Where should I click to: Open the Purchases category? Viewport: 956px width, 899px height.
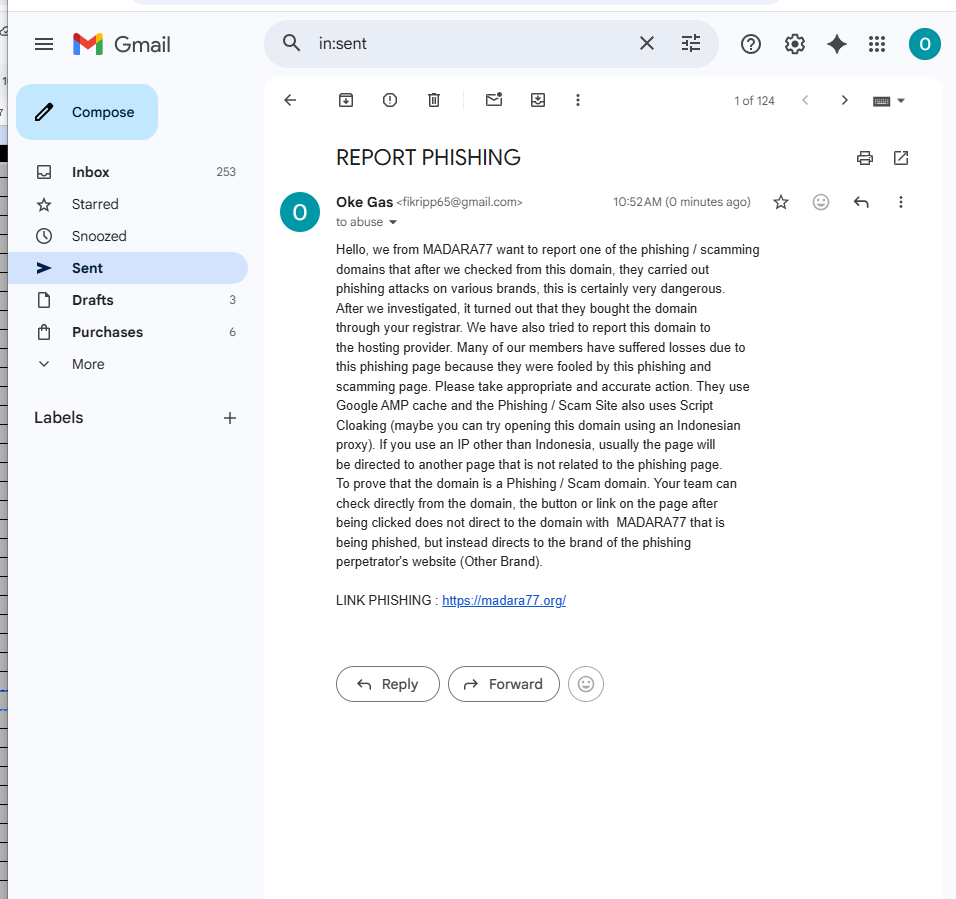(128, 332)
